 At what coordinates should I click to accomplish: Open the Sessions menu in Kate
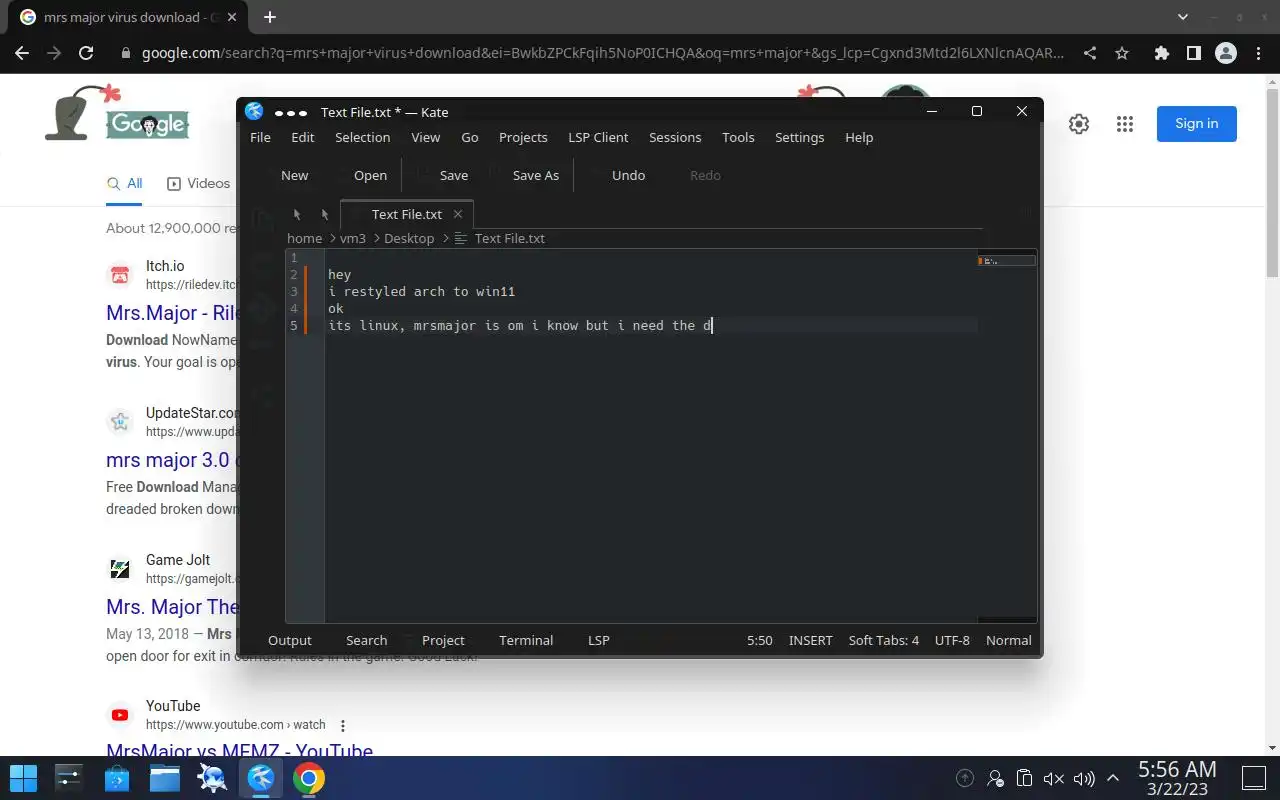(x=675, y=137)
